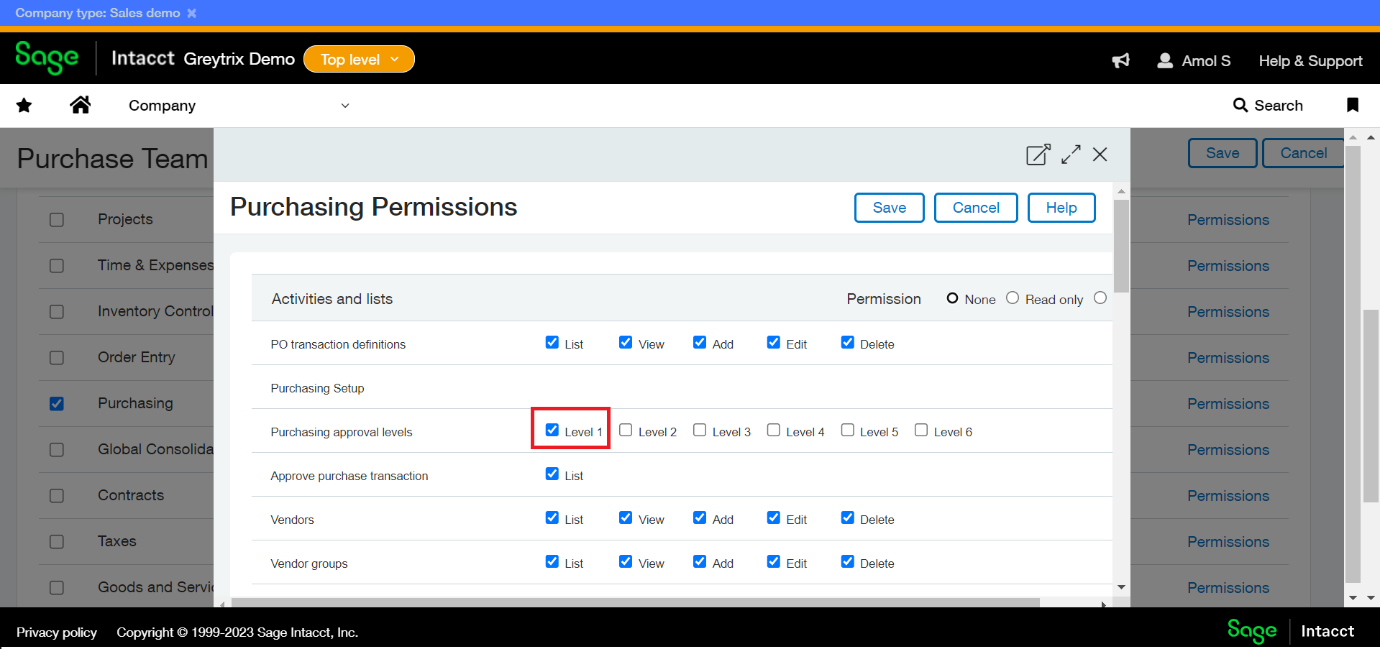Toggle List for Approve purchase transaction
The height and width of the screenshot is (649, 1380).
pos(552,474)
